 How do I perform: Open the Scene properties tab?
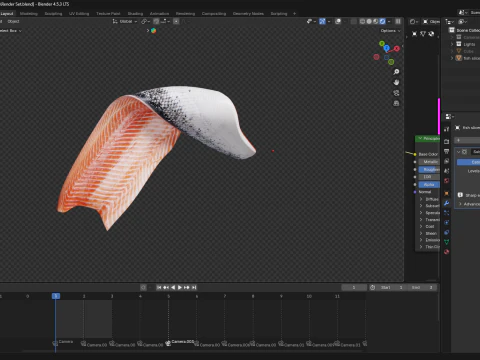click(447, 171)
